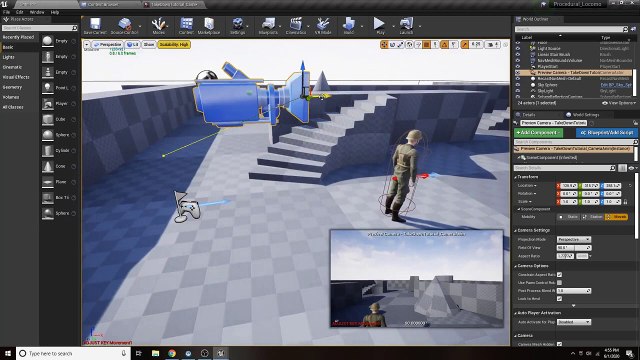Select the Geometry category in Place Actors
Viewport: 640px width, 360px height.
(x=12, y=87)
